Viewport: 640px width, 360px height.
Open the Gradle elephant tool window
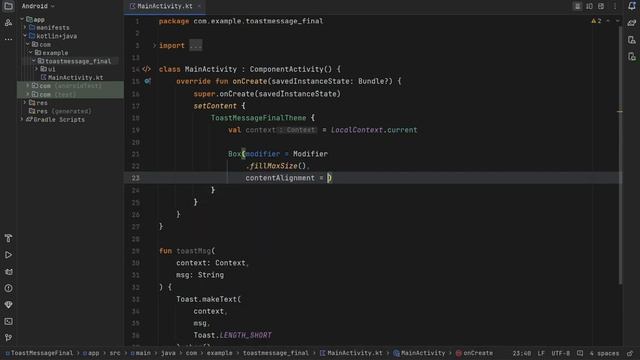(632, 23)
